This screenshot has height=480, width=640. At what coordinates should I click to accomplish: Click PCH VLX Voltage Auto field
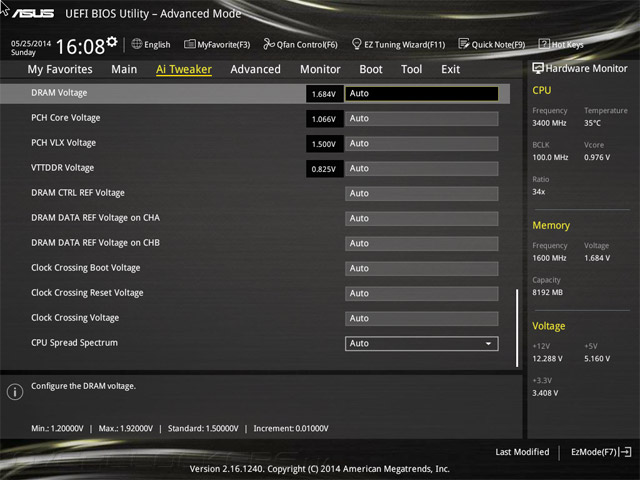422,144
